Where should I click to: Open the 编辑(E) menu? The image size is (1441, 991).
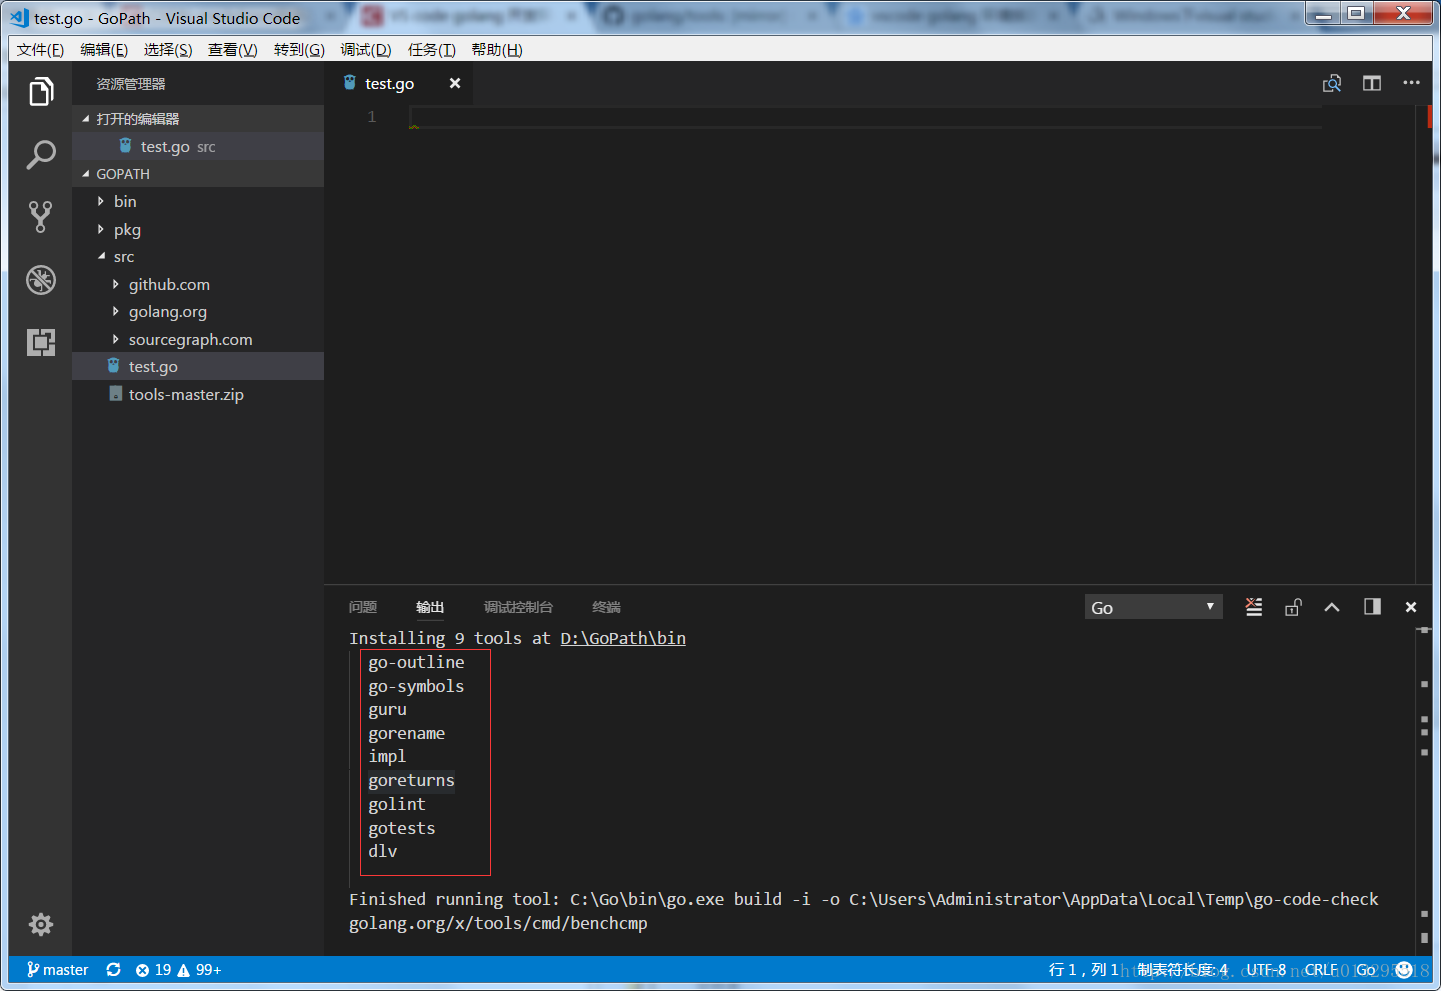point(104,50)
